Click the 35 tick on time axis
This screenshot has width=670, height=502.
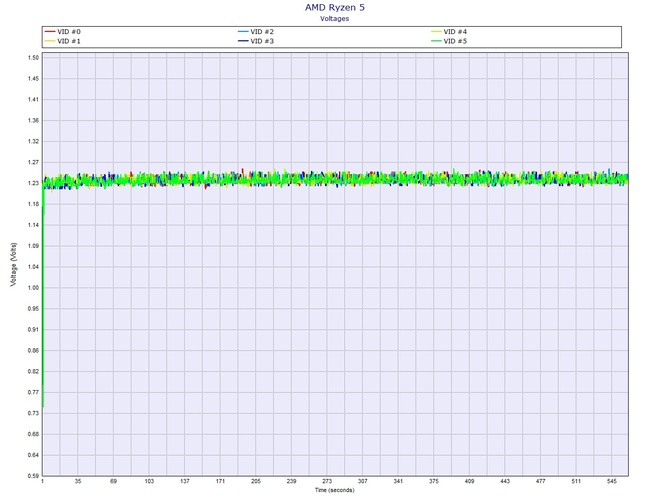(x=78, y=481)
